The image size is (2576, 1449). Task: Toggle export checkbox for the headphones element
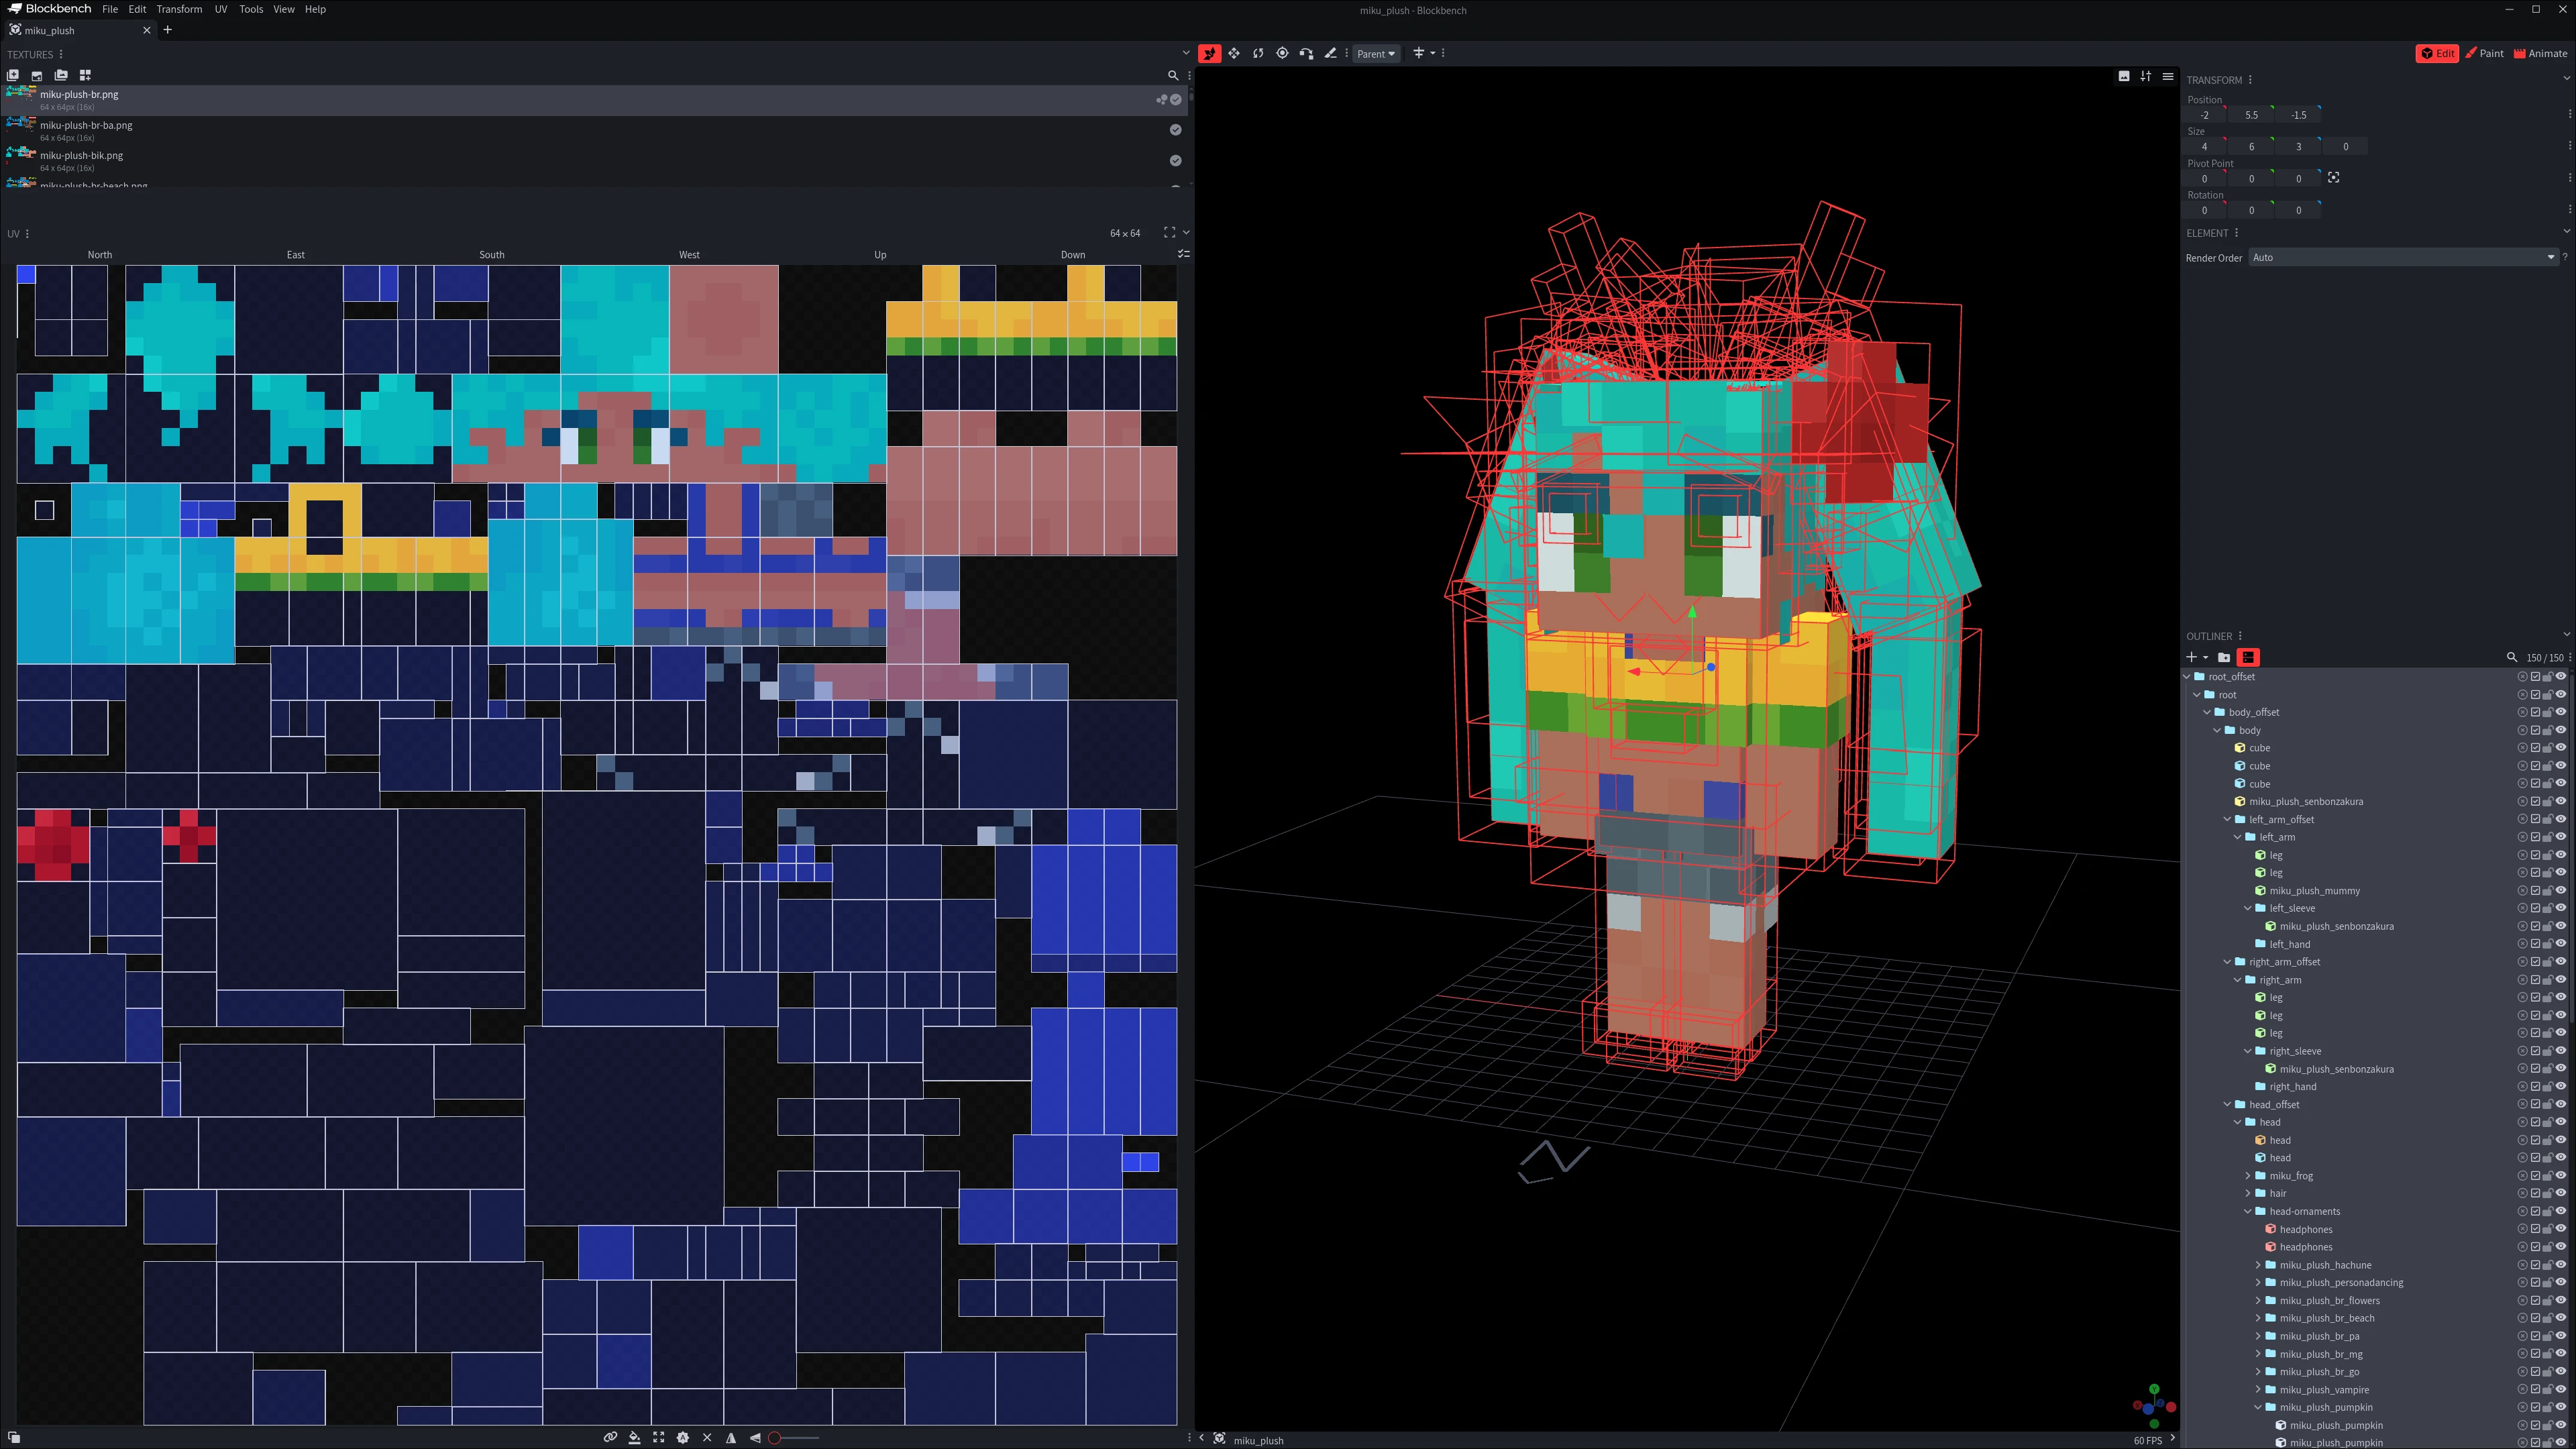click(2536, 1229)
